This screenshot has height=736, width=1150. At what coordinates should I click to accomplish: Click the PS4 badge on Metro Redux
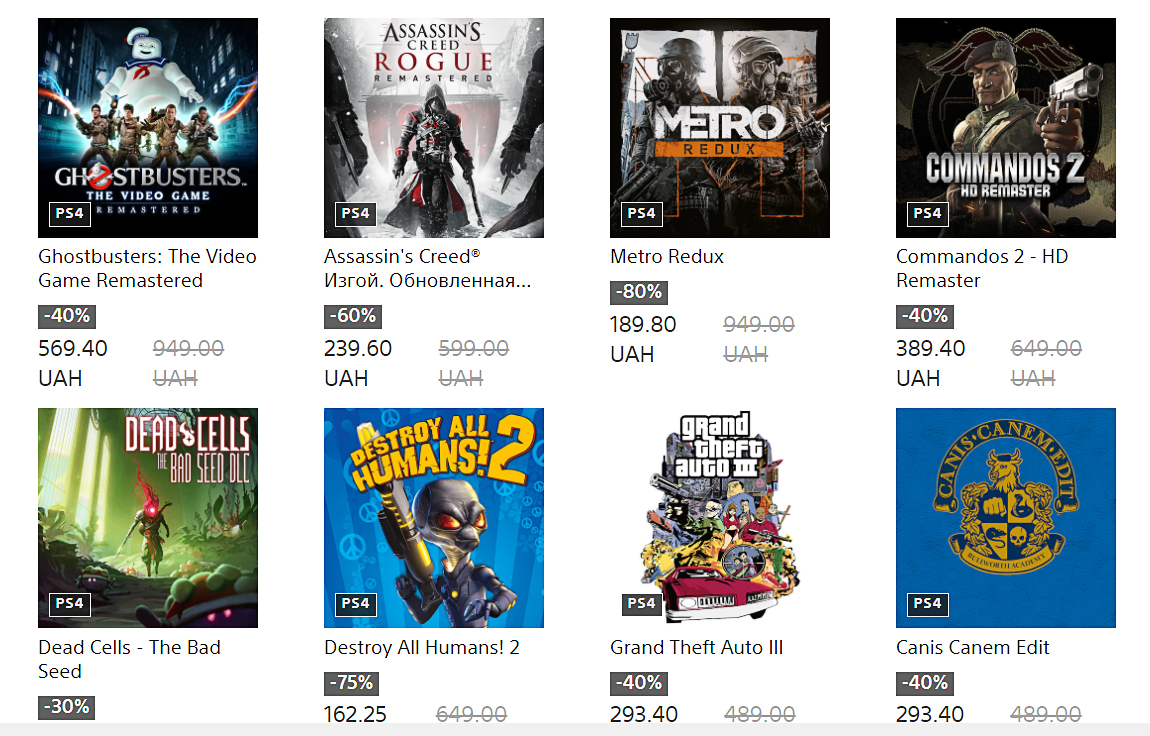641,213
